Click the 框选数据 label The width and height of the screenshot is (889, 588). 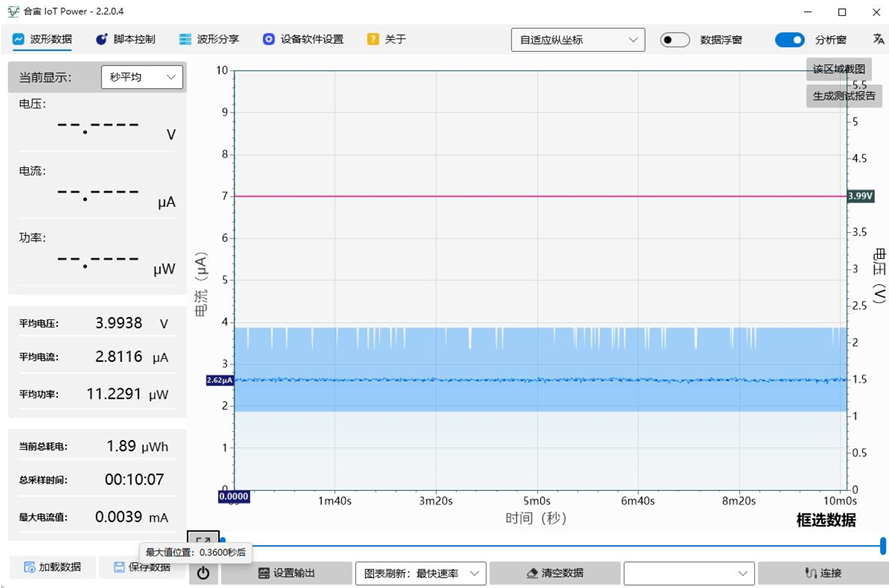point(826,520)
